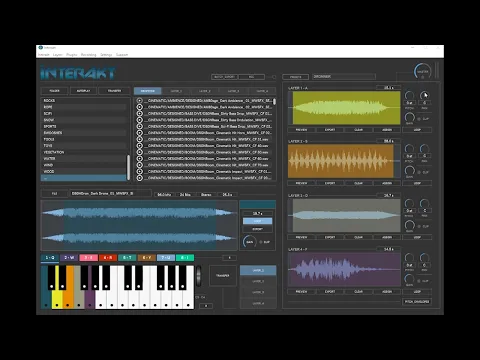This screenshot has width=480, height=360.
Task: Switch to the LAYER_4 tab above the file list
Action: coord(262,91)
